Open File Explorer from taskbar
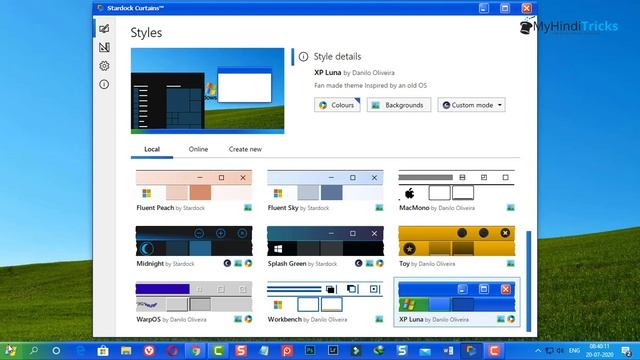 126,351
